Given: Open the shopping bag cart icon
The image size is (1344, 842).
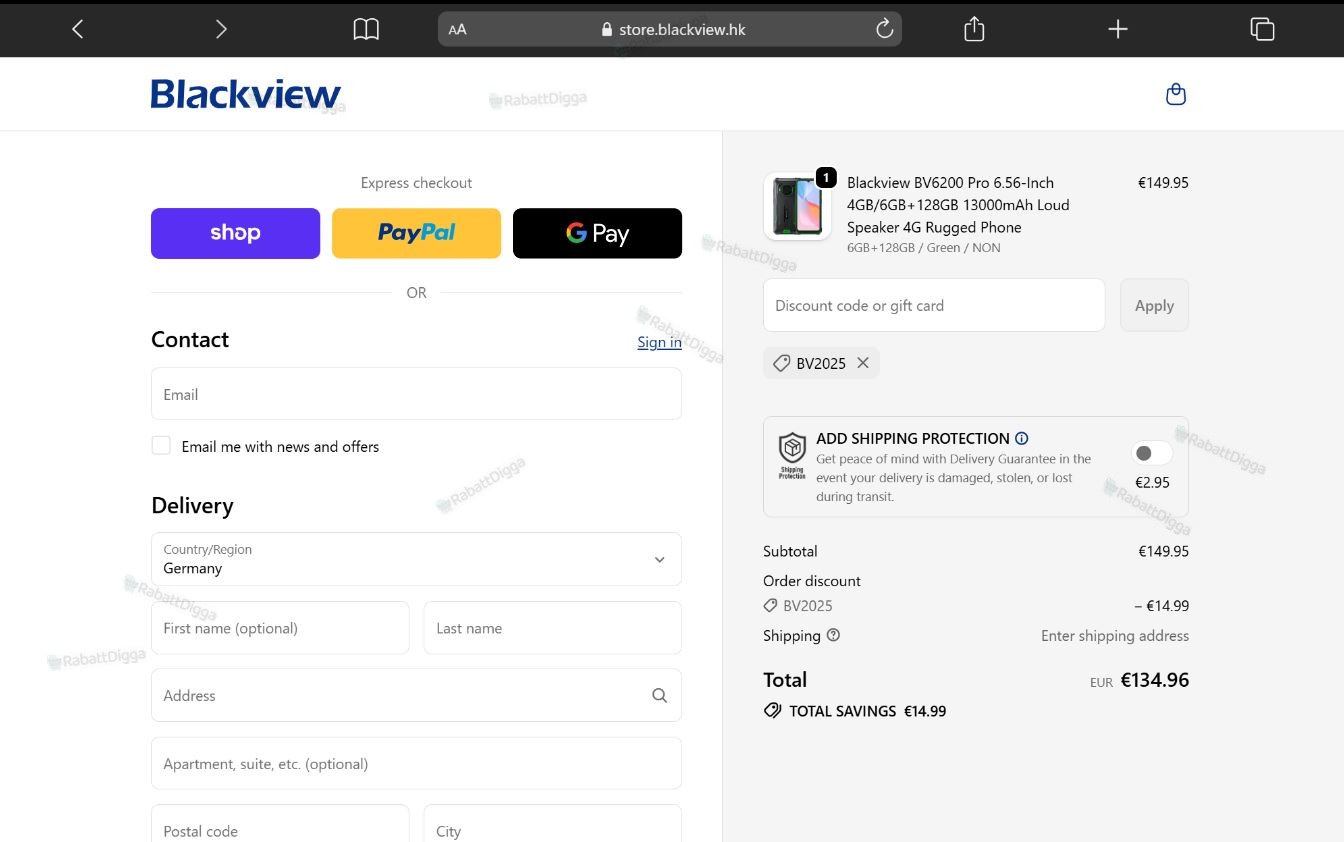Looking at the screenshot, I should (1176, 94).
